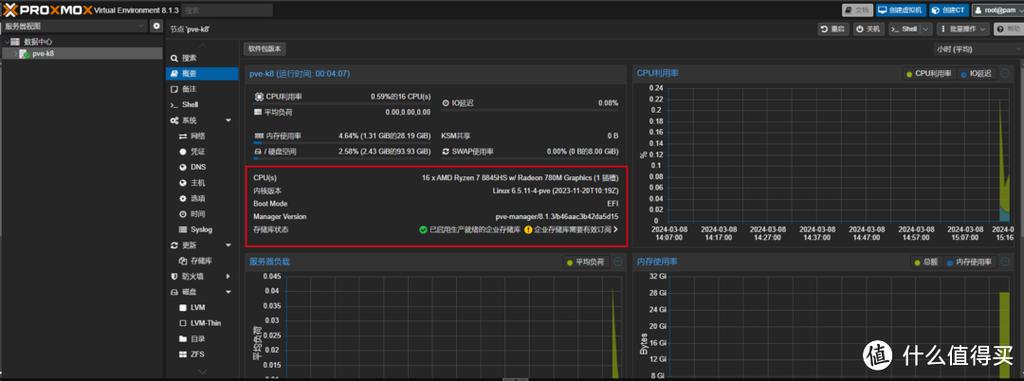Toggle IO延迟 legend series in chart
The width and height of the screenshot is (1024, 381).
coord(977,74)
